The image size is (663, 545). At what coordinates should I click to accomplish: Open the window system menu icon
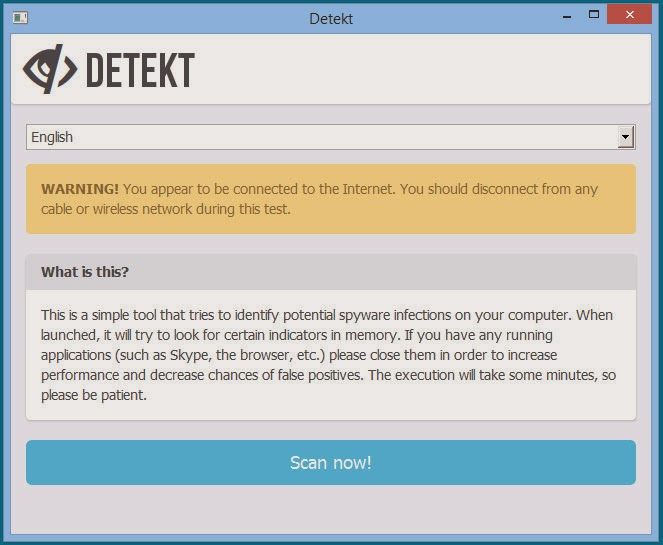pyautogui.click(x=20, y=18)
